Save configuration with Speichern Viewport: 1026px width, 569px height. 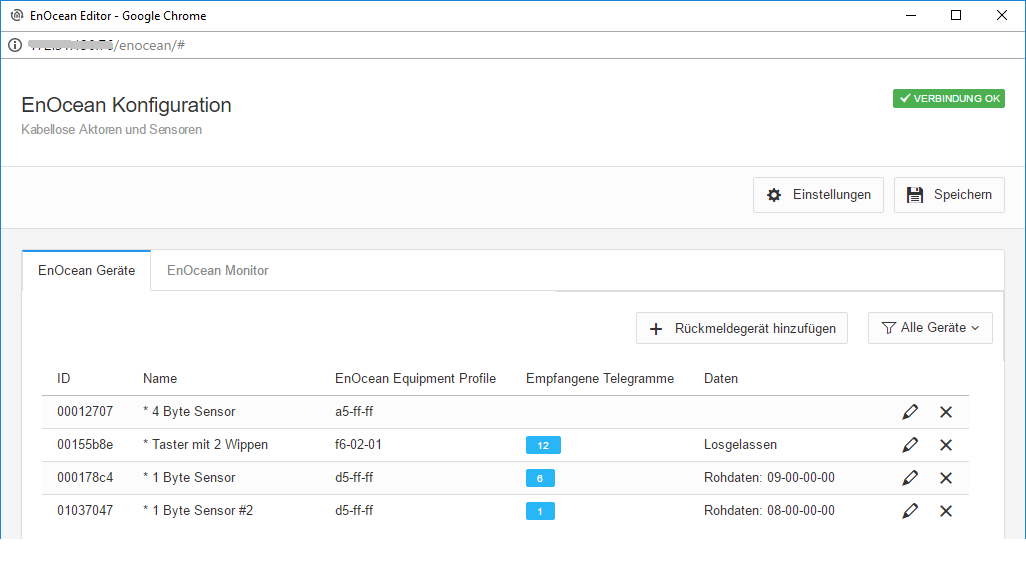(949, 195)
